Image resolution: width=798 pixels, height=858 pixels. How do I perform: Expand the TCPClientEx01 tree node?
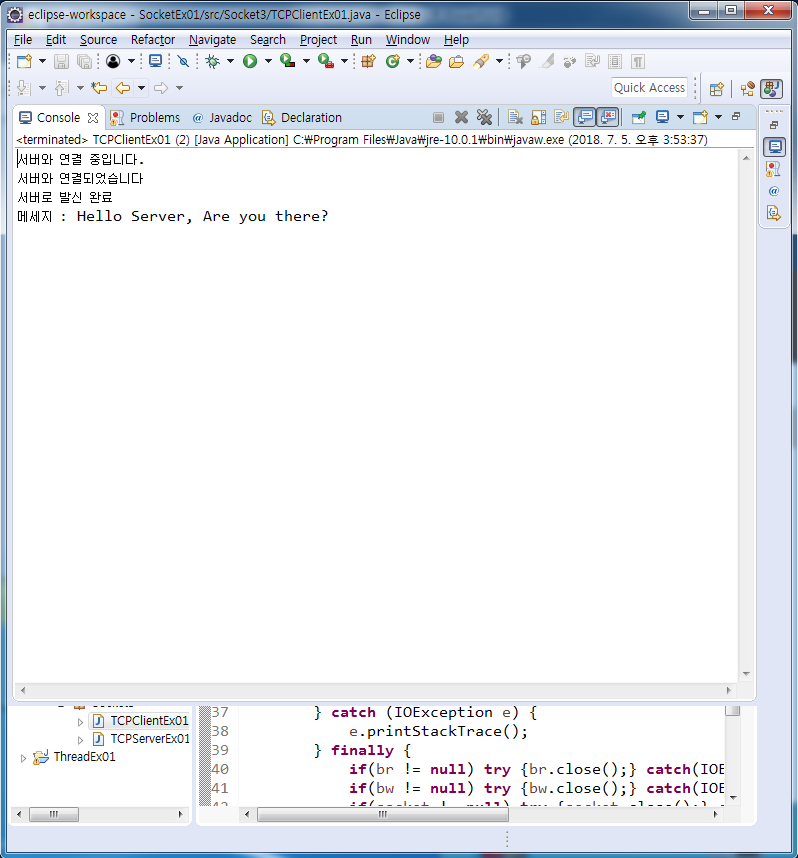80,722
